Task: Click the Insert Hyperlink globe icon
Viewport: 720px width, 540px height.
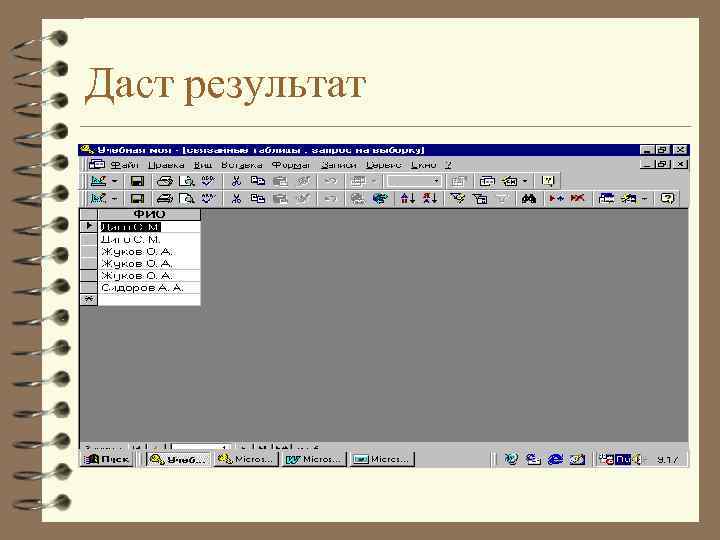Action: [380, 198]
